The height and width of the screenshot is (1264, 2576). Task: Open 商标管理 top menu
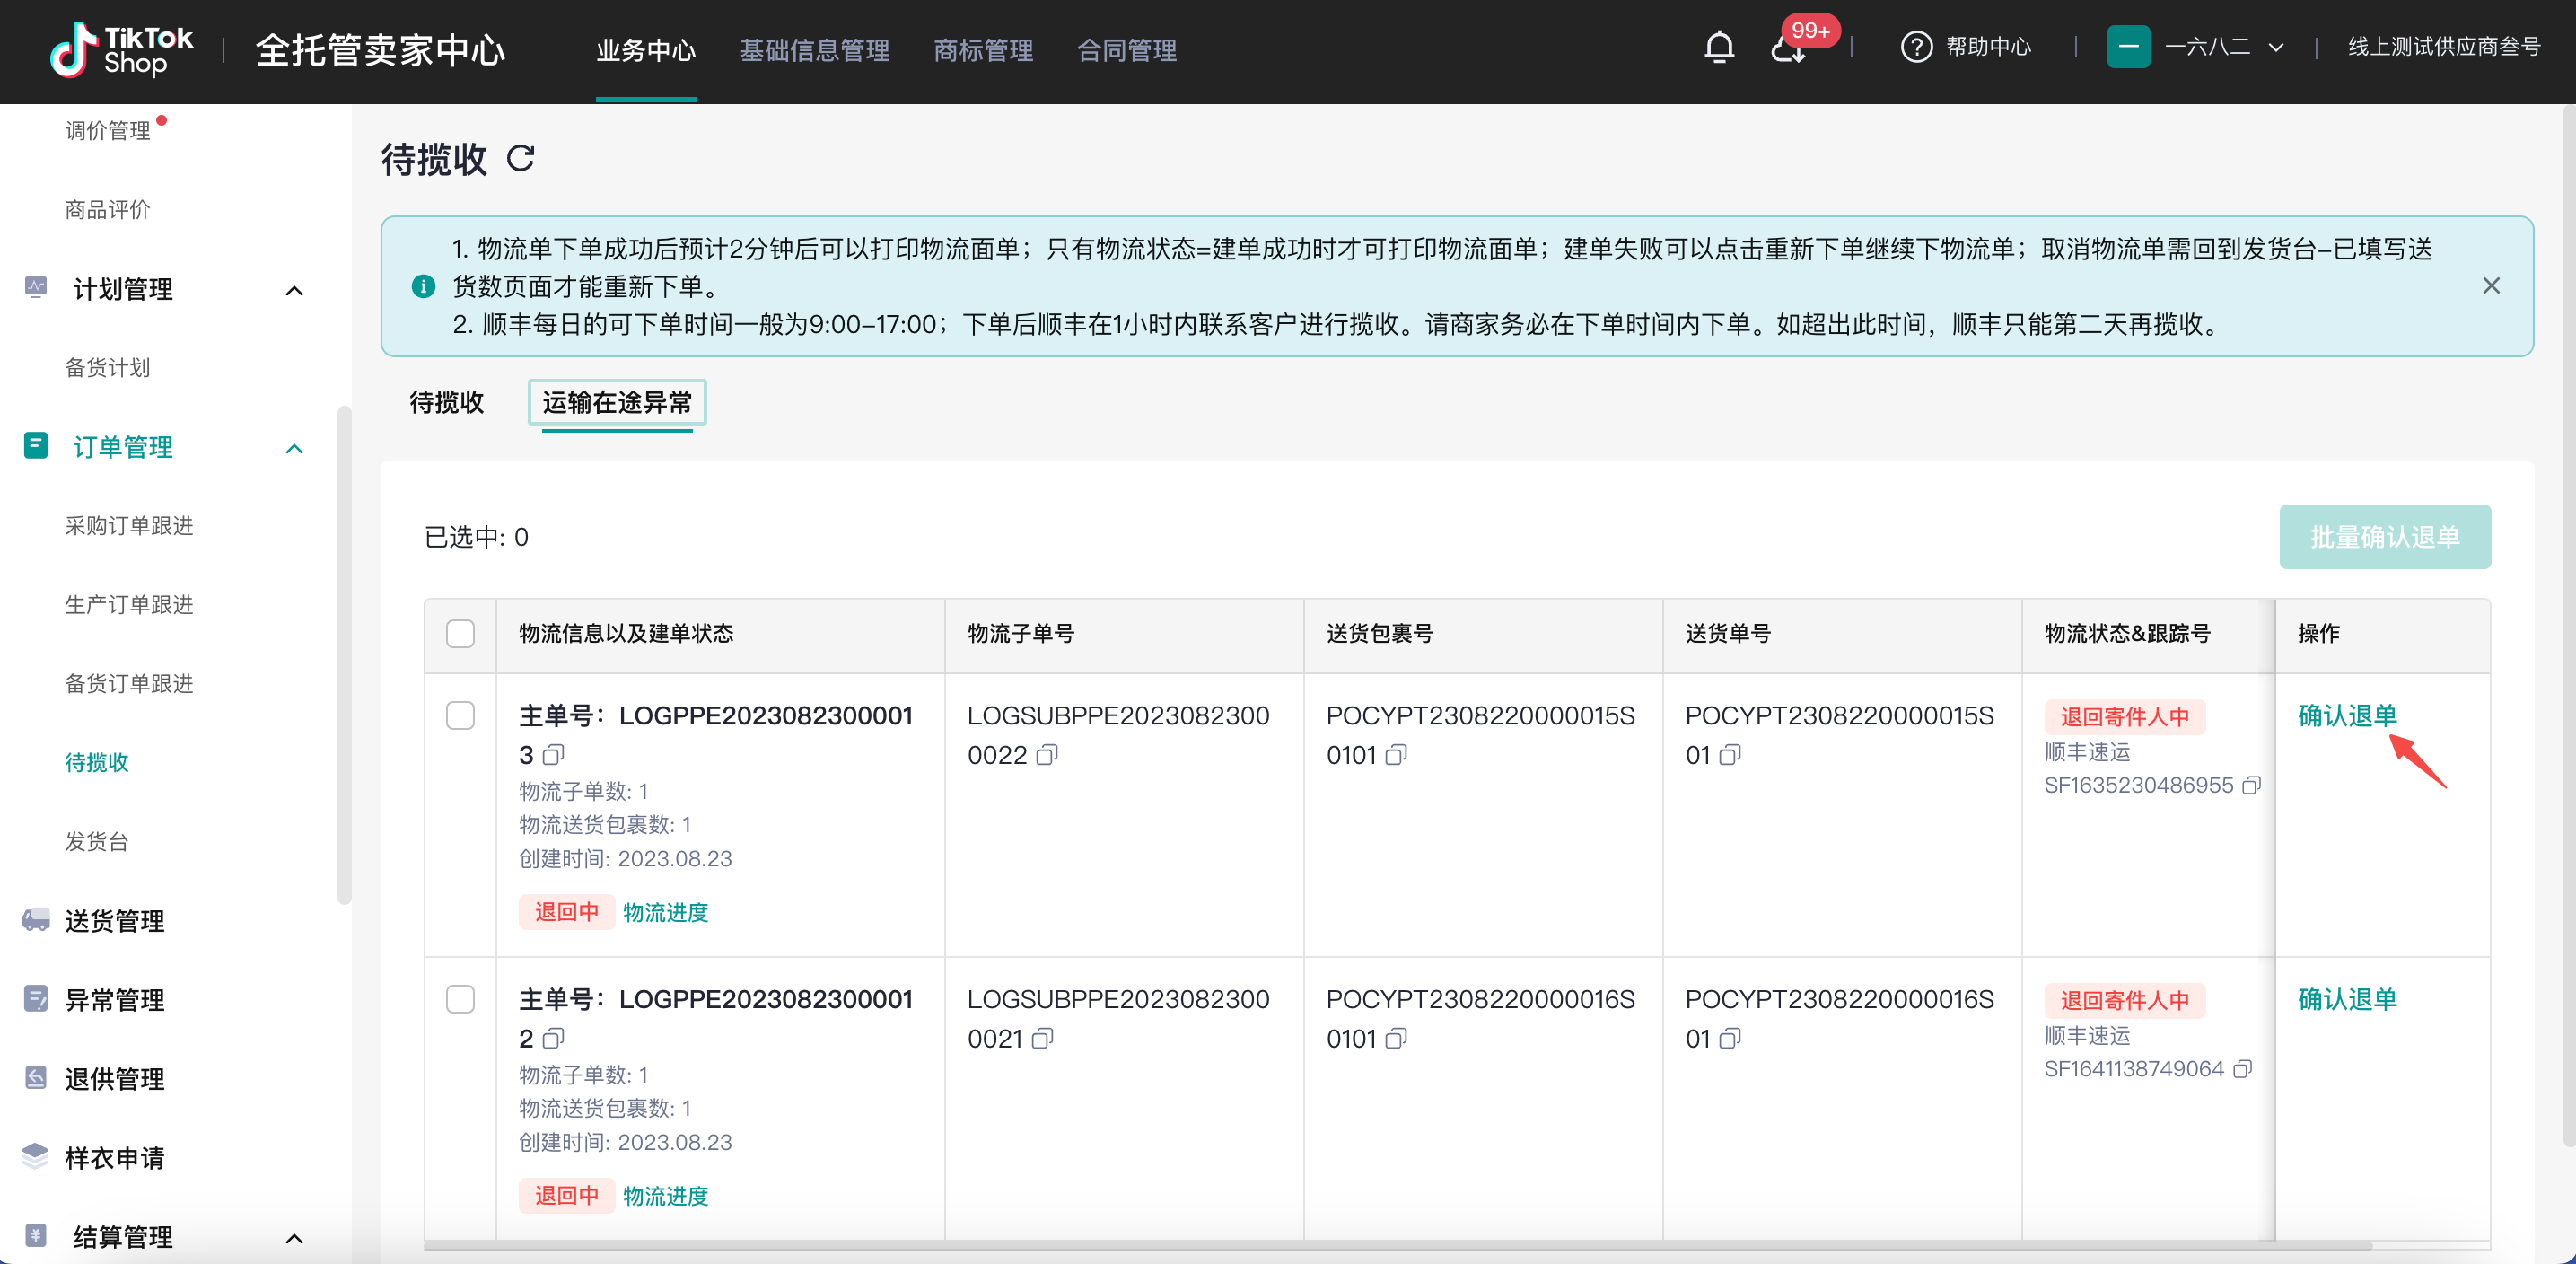tap(983, 50)
